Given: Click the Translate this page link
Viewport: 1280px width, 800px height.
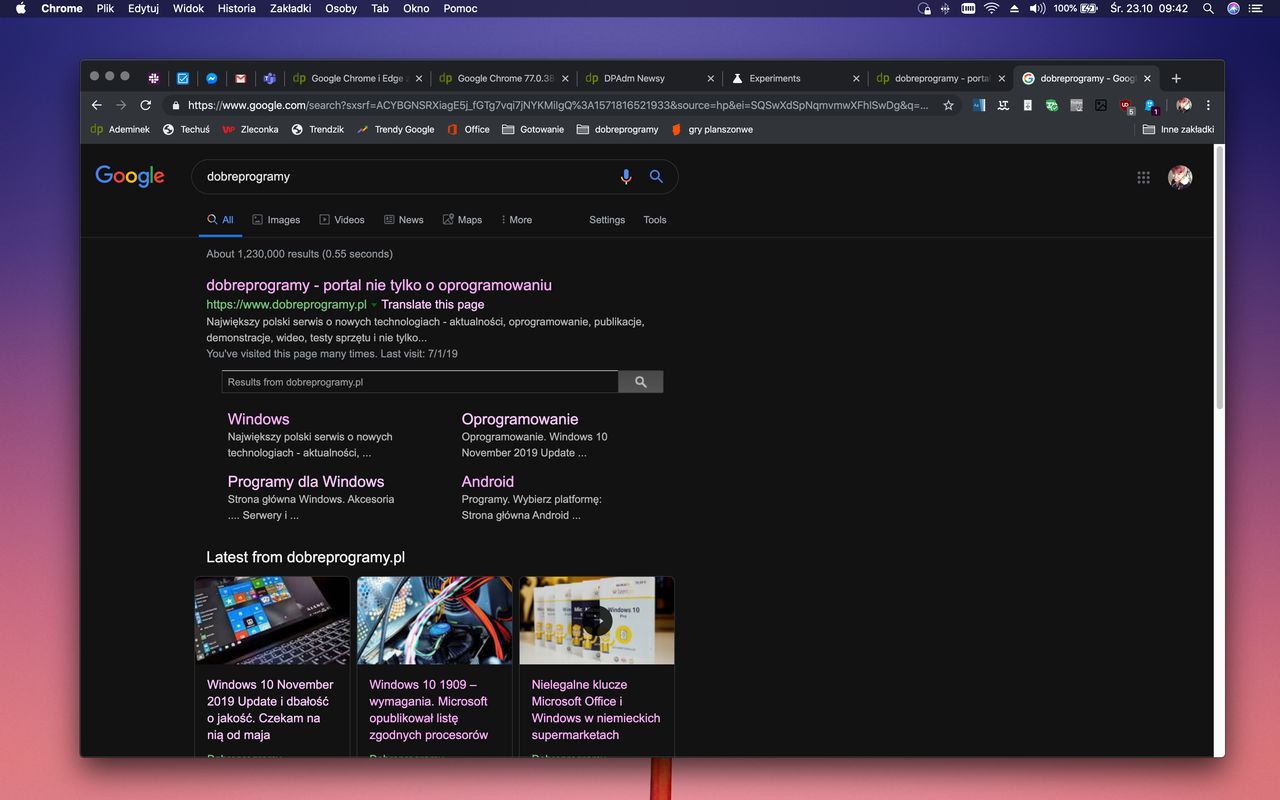Looking at the screenshot, I should tap(433, 305).
